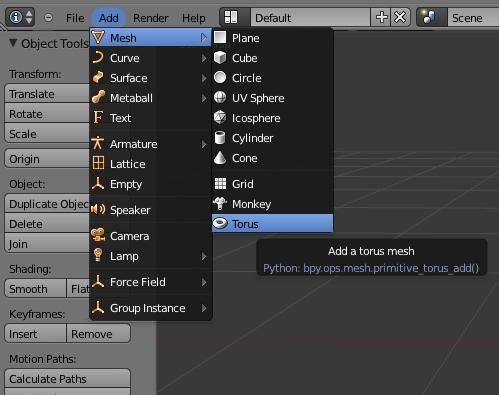Image resolution: width=499 pixels, height=395 pixels.
Task: Open the File menu
Action: point(75,18)
